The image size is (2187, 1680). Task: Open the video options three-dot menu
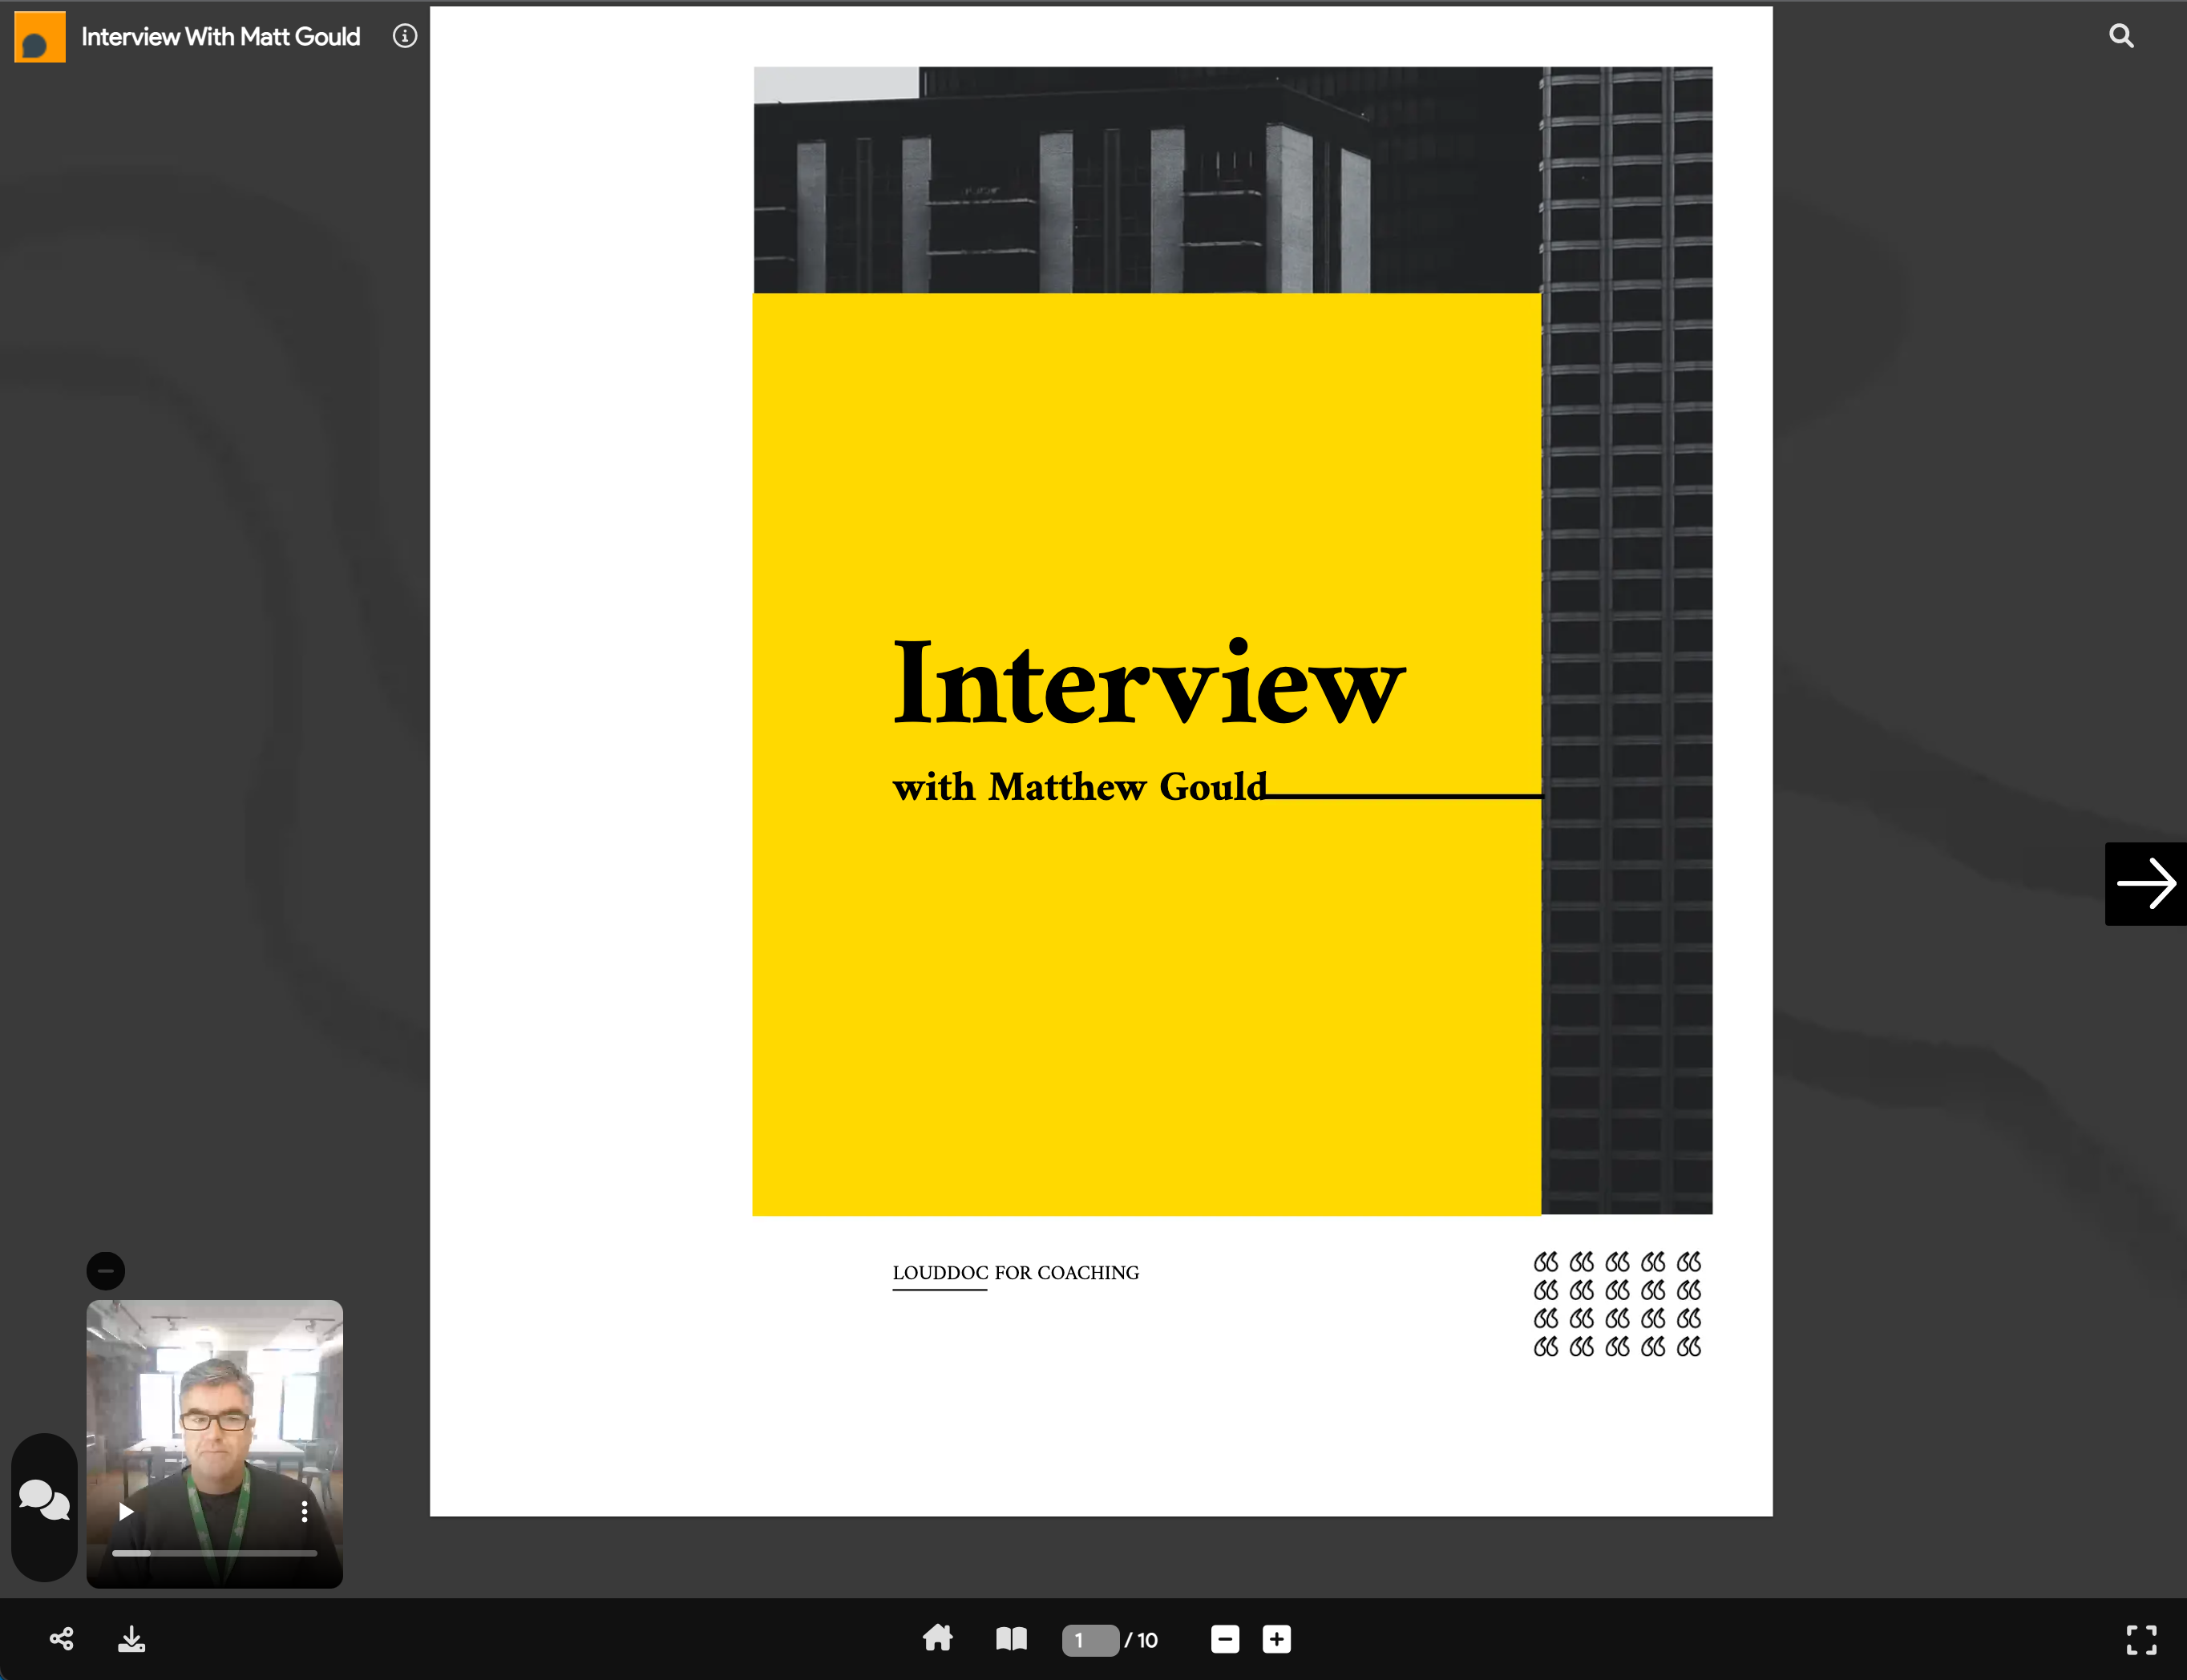click(304, 1511)
